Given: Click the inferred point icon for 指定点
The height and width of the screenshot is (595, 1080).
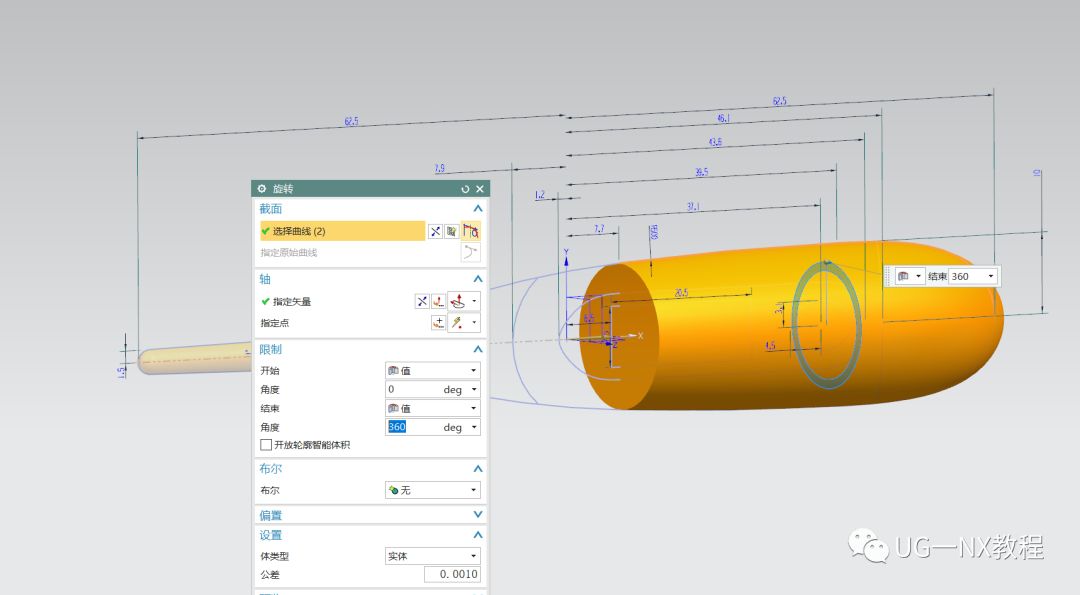Looking at the screenshot, I should pyautogui.click(x=457, y=323).
